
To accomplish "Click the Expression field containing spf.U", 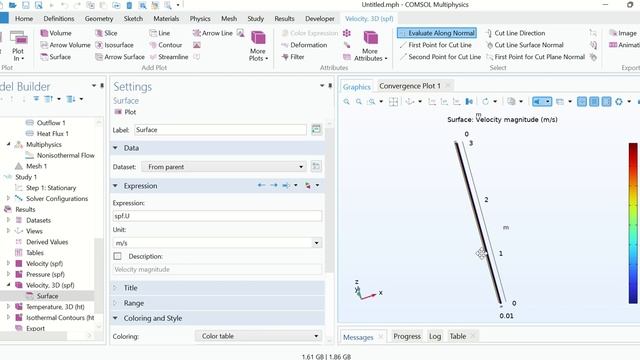I will 217,216.
